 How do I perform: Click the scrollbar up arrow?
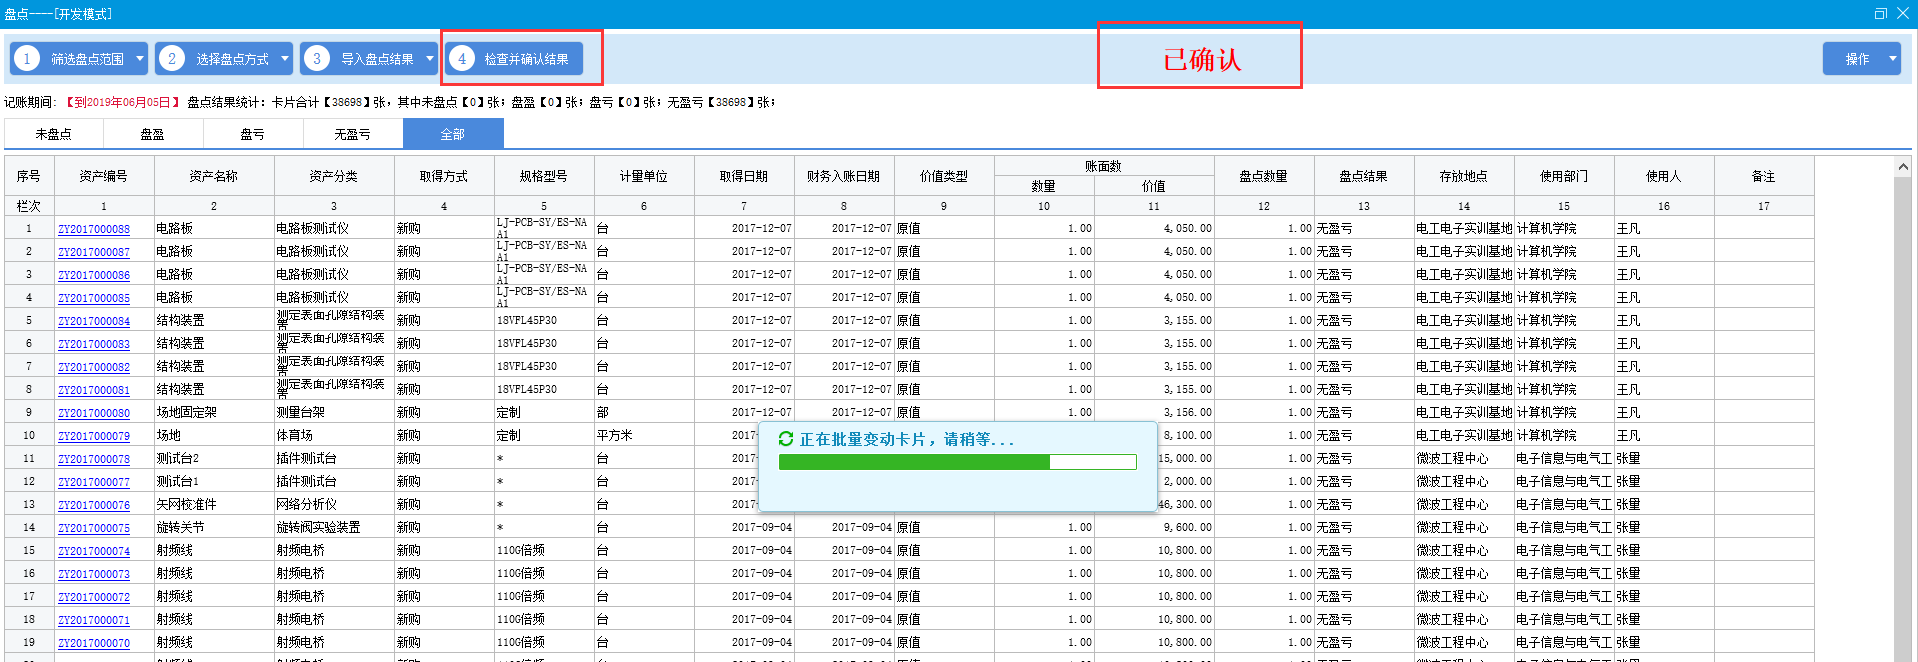pyautogui.click(x=1903, y=167)
